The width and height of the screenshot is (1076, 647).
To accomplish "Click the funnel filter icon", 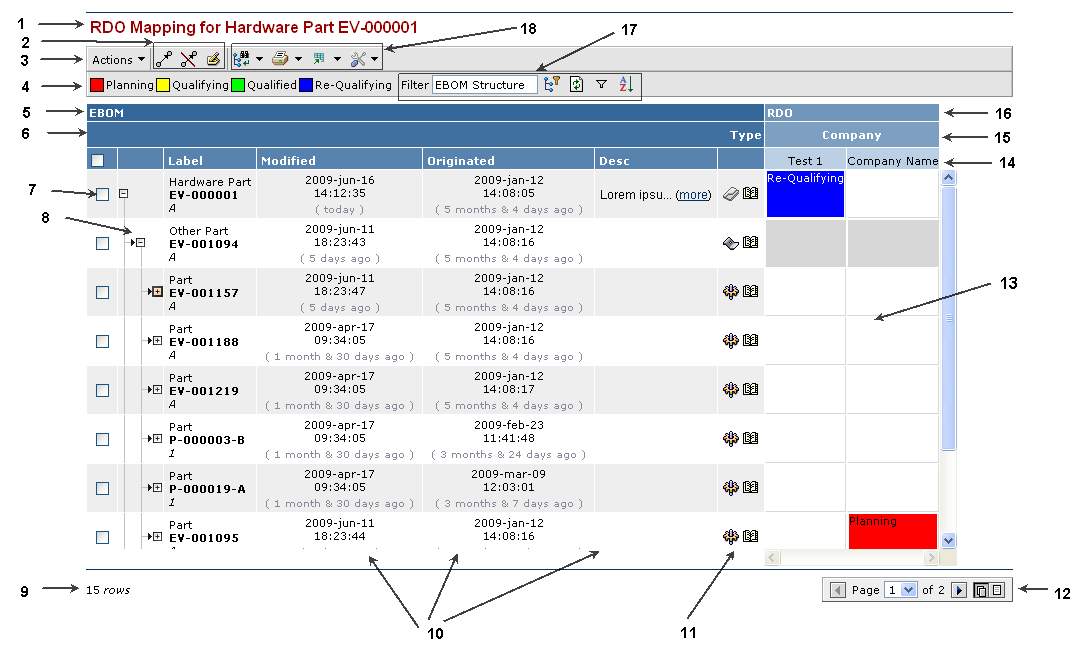I will click(601, 86).
